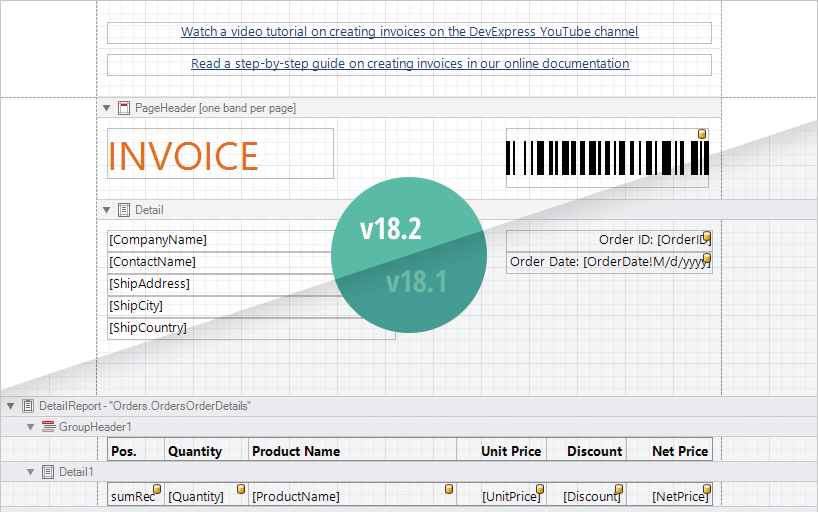Click the Order Date data-binding icon
The image size is (818, 512).
pos(707,258)
